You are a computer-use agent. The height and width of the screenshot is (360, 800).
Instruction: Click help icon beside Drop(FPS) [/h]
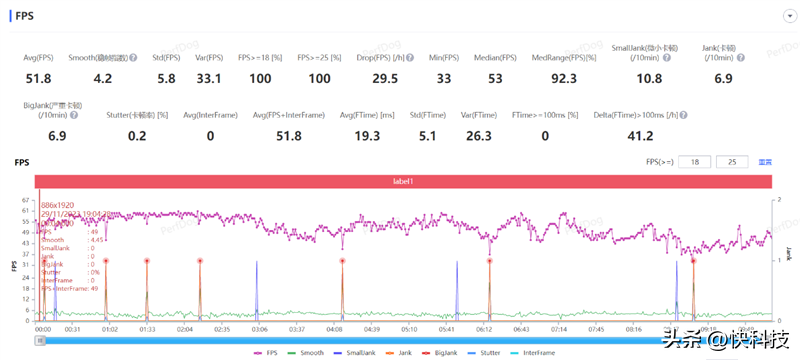(410, 58)
